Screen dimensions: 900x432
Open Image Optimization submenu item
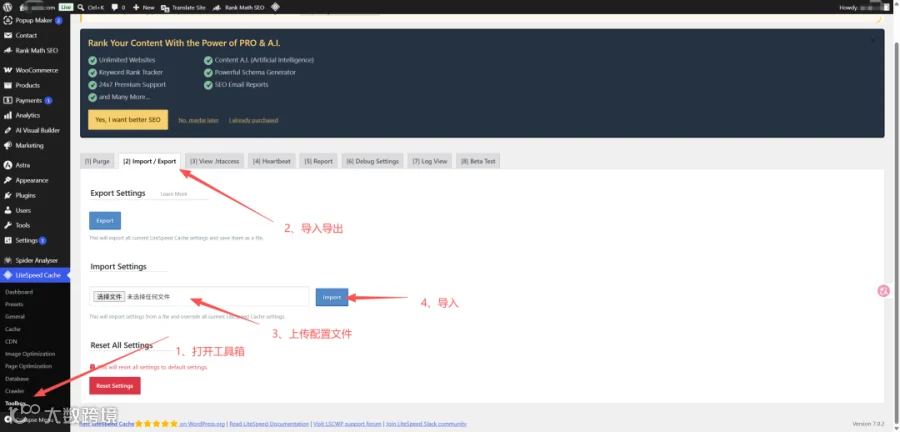(30, 354)
